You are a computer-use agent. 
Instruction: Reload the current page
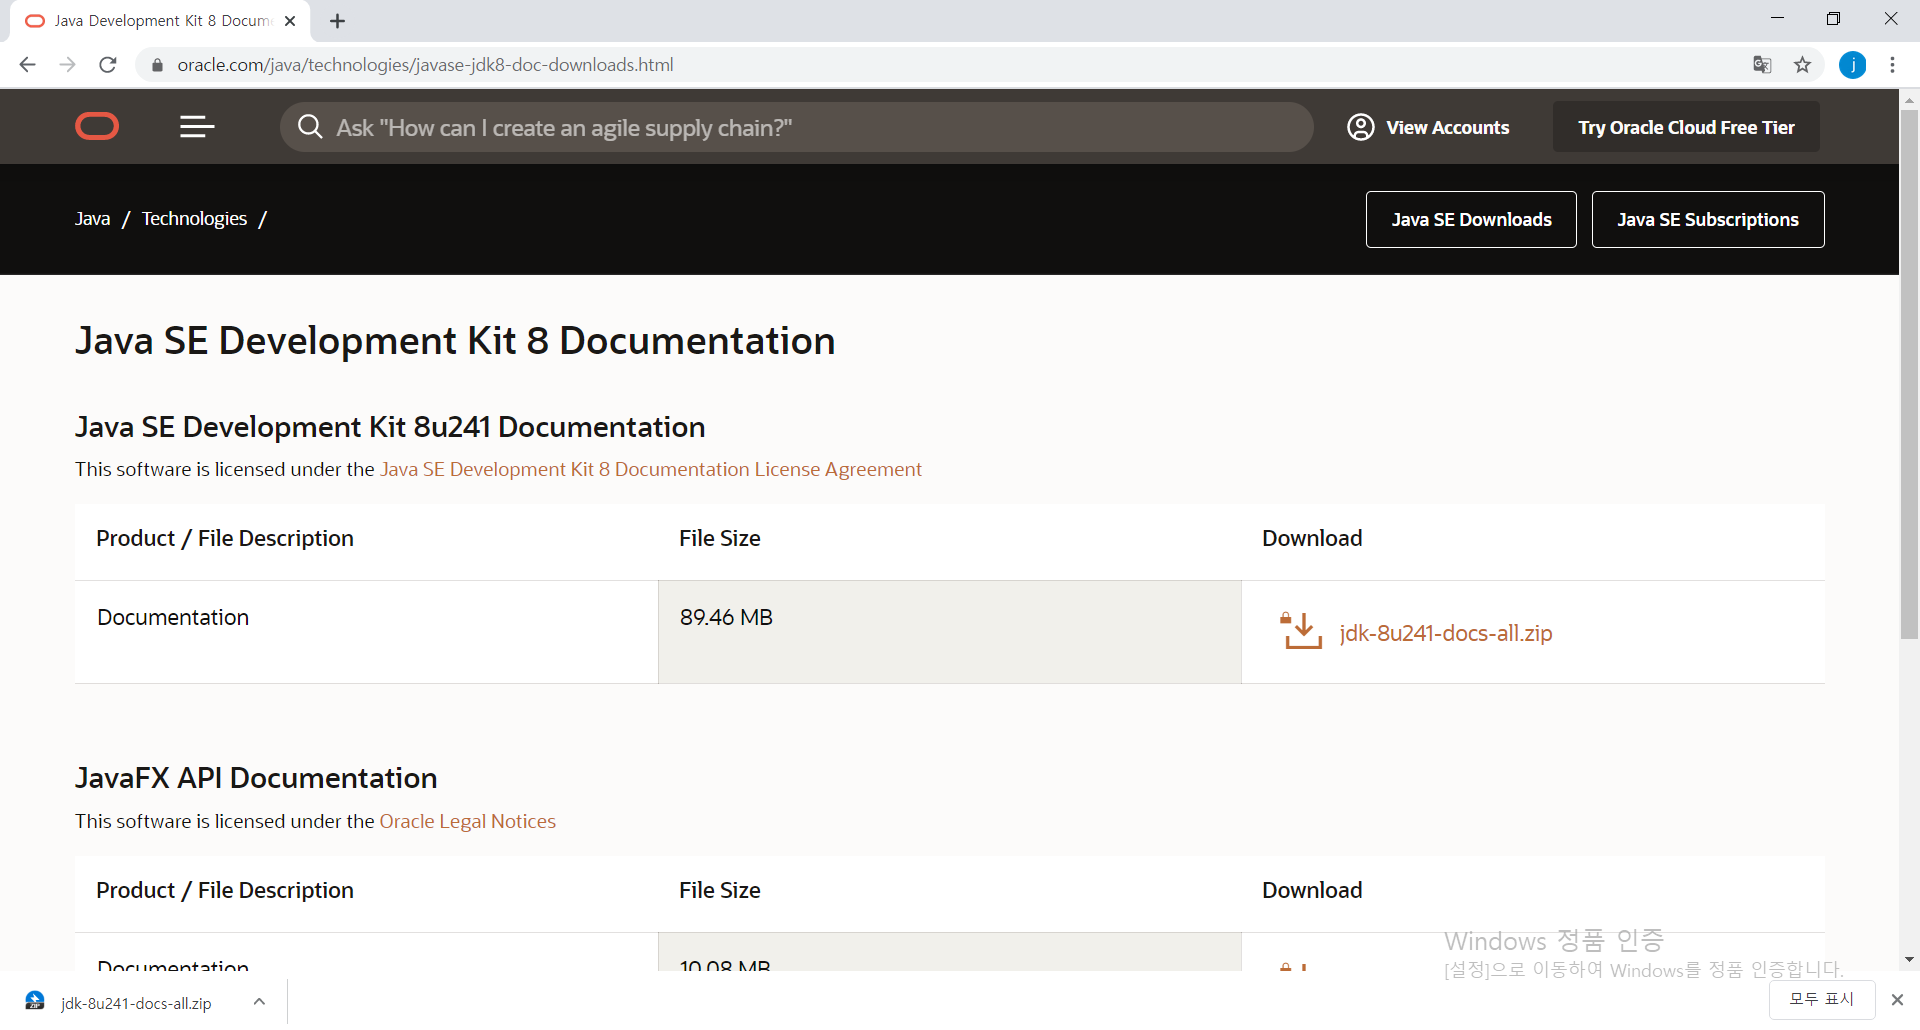pos(108,65)
